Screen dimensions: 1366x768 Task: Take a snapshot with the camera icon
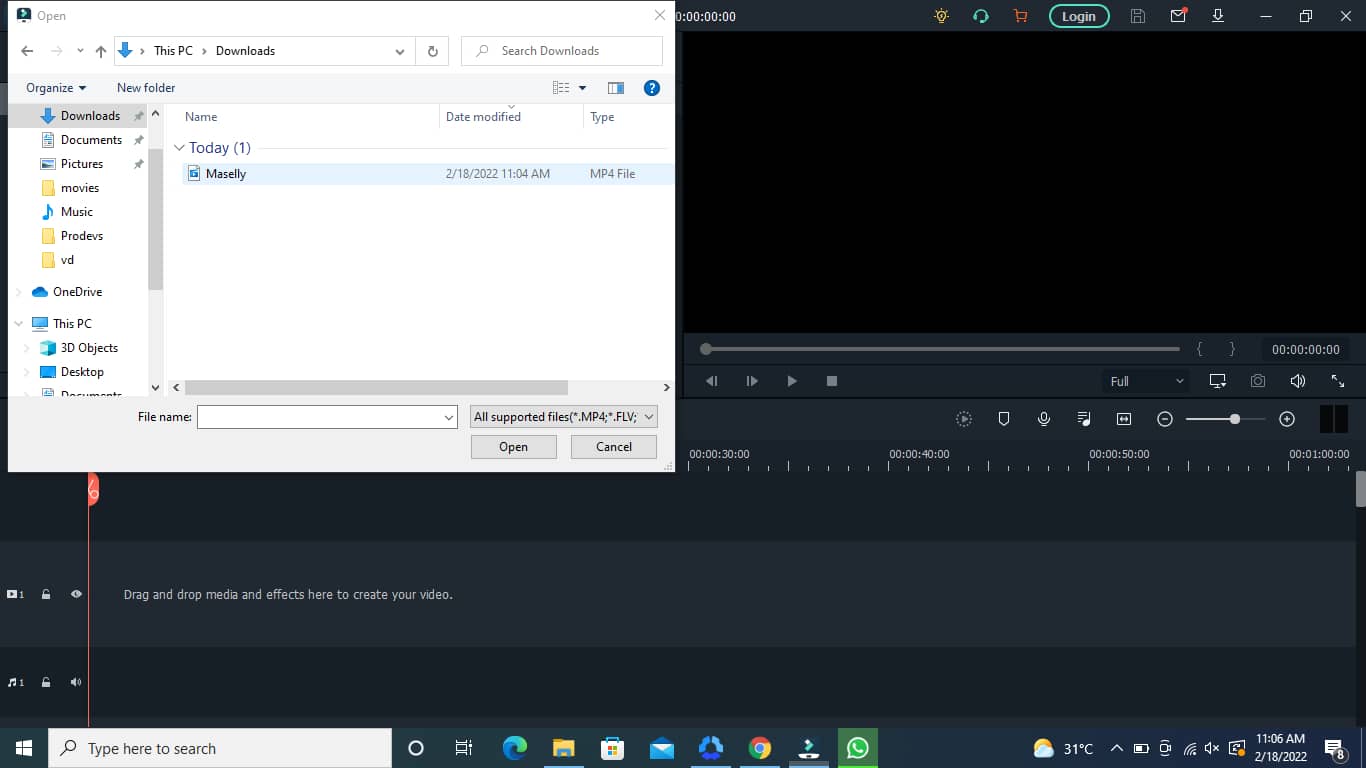pyautogui.click(x=1258, y=381)
